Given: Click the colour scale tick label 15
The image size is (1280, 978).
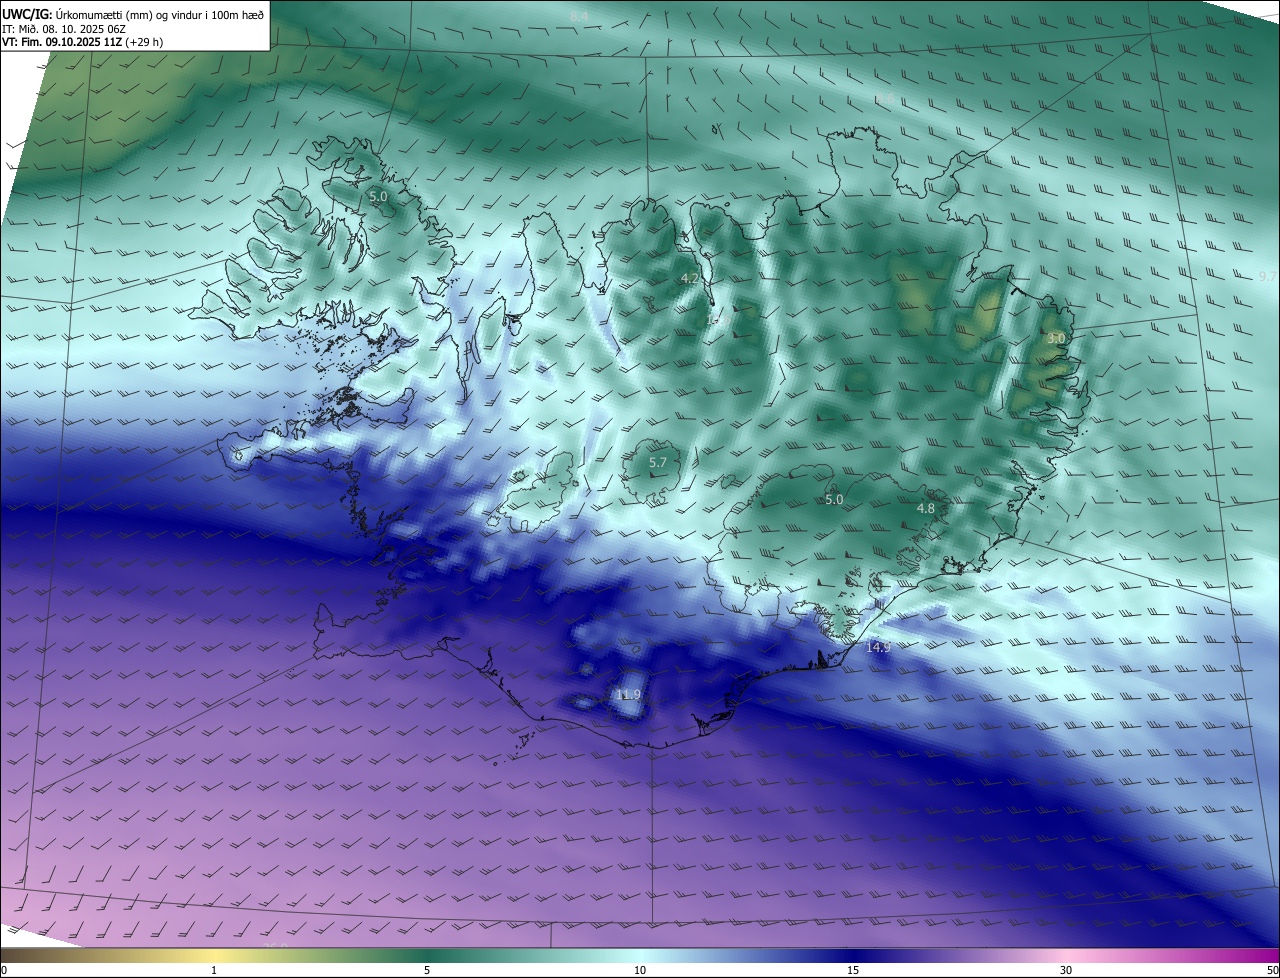Looking at the screenshot, I should coord(853,970).
